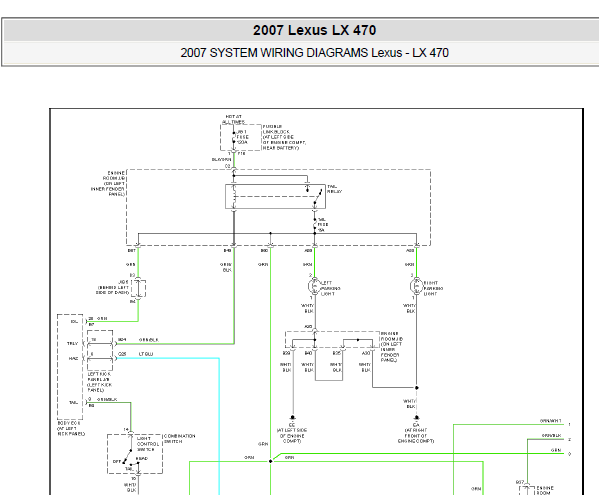The width and height of the screenshot is (599, 495).
Task: Click the TAIL RELAY label
Action: [x=334, y=189]
